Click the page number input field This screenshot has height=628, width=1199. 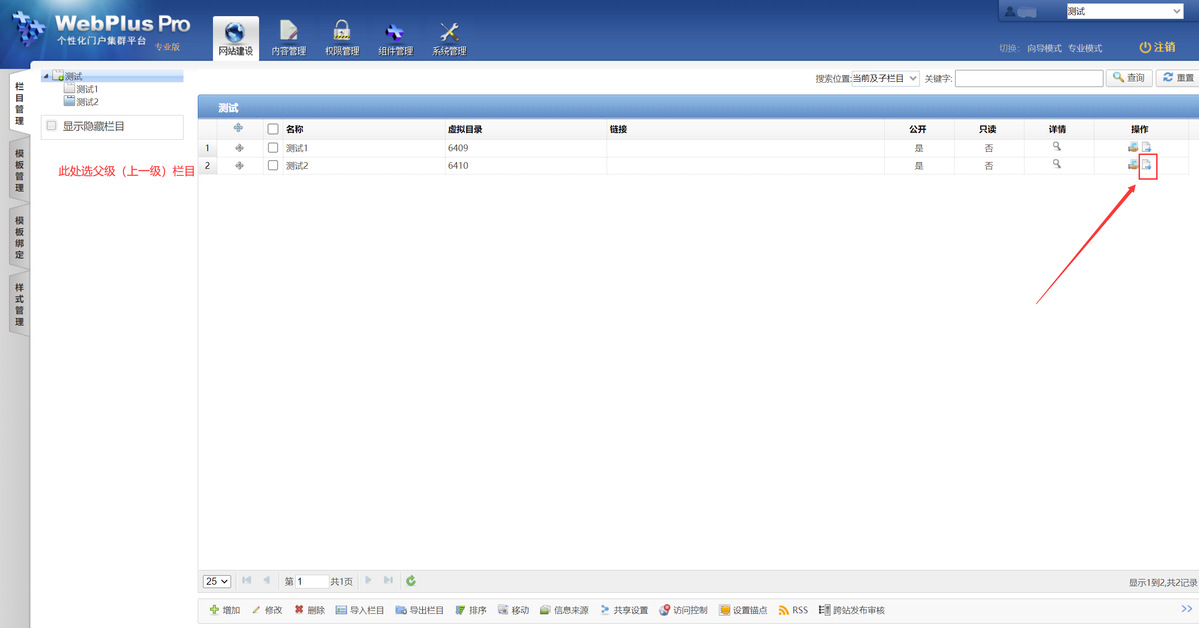click(x=311, y=581)
